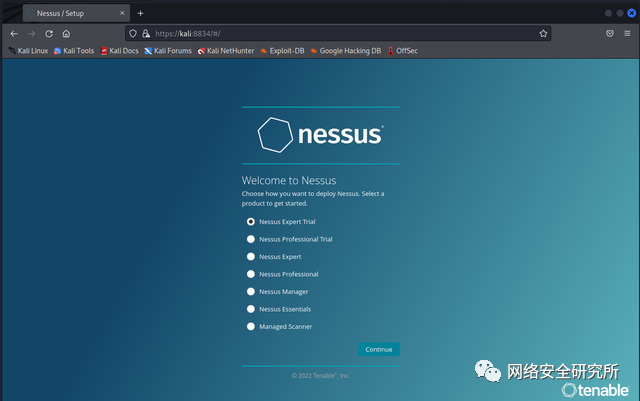Click the URL address bar
Image resolution: width=640 pixels, height=401 pixels.
click(338, 33)
